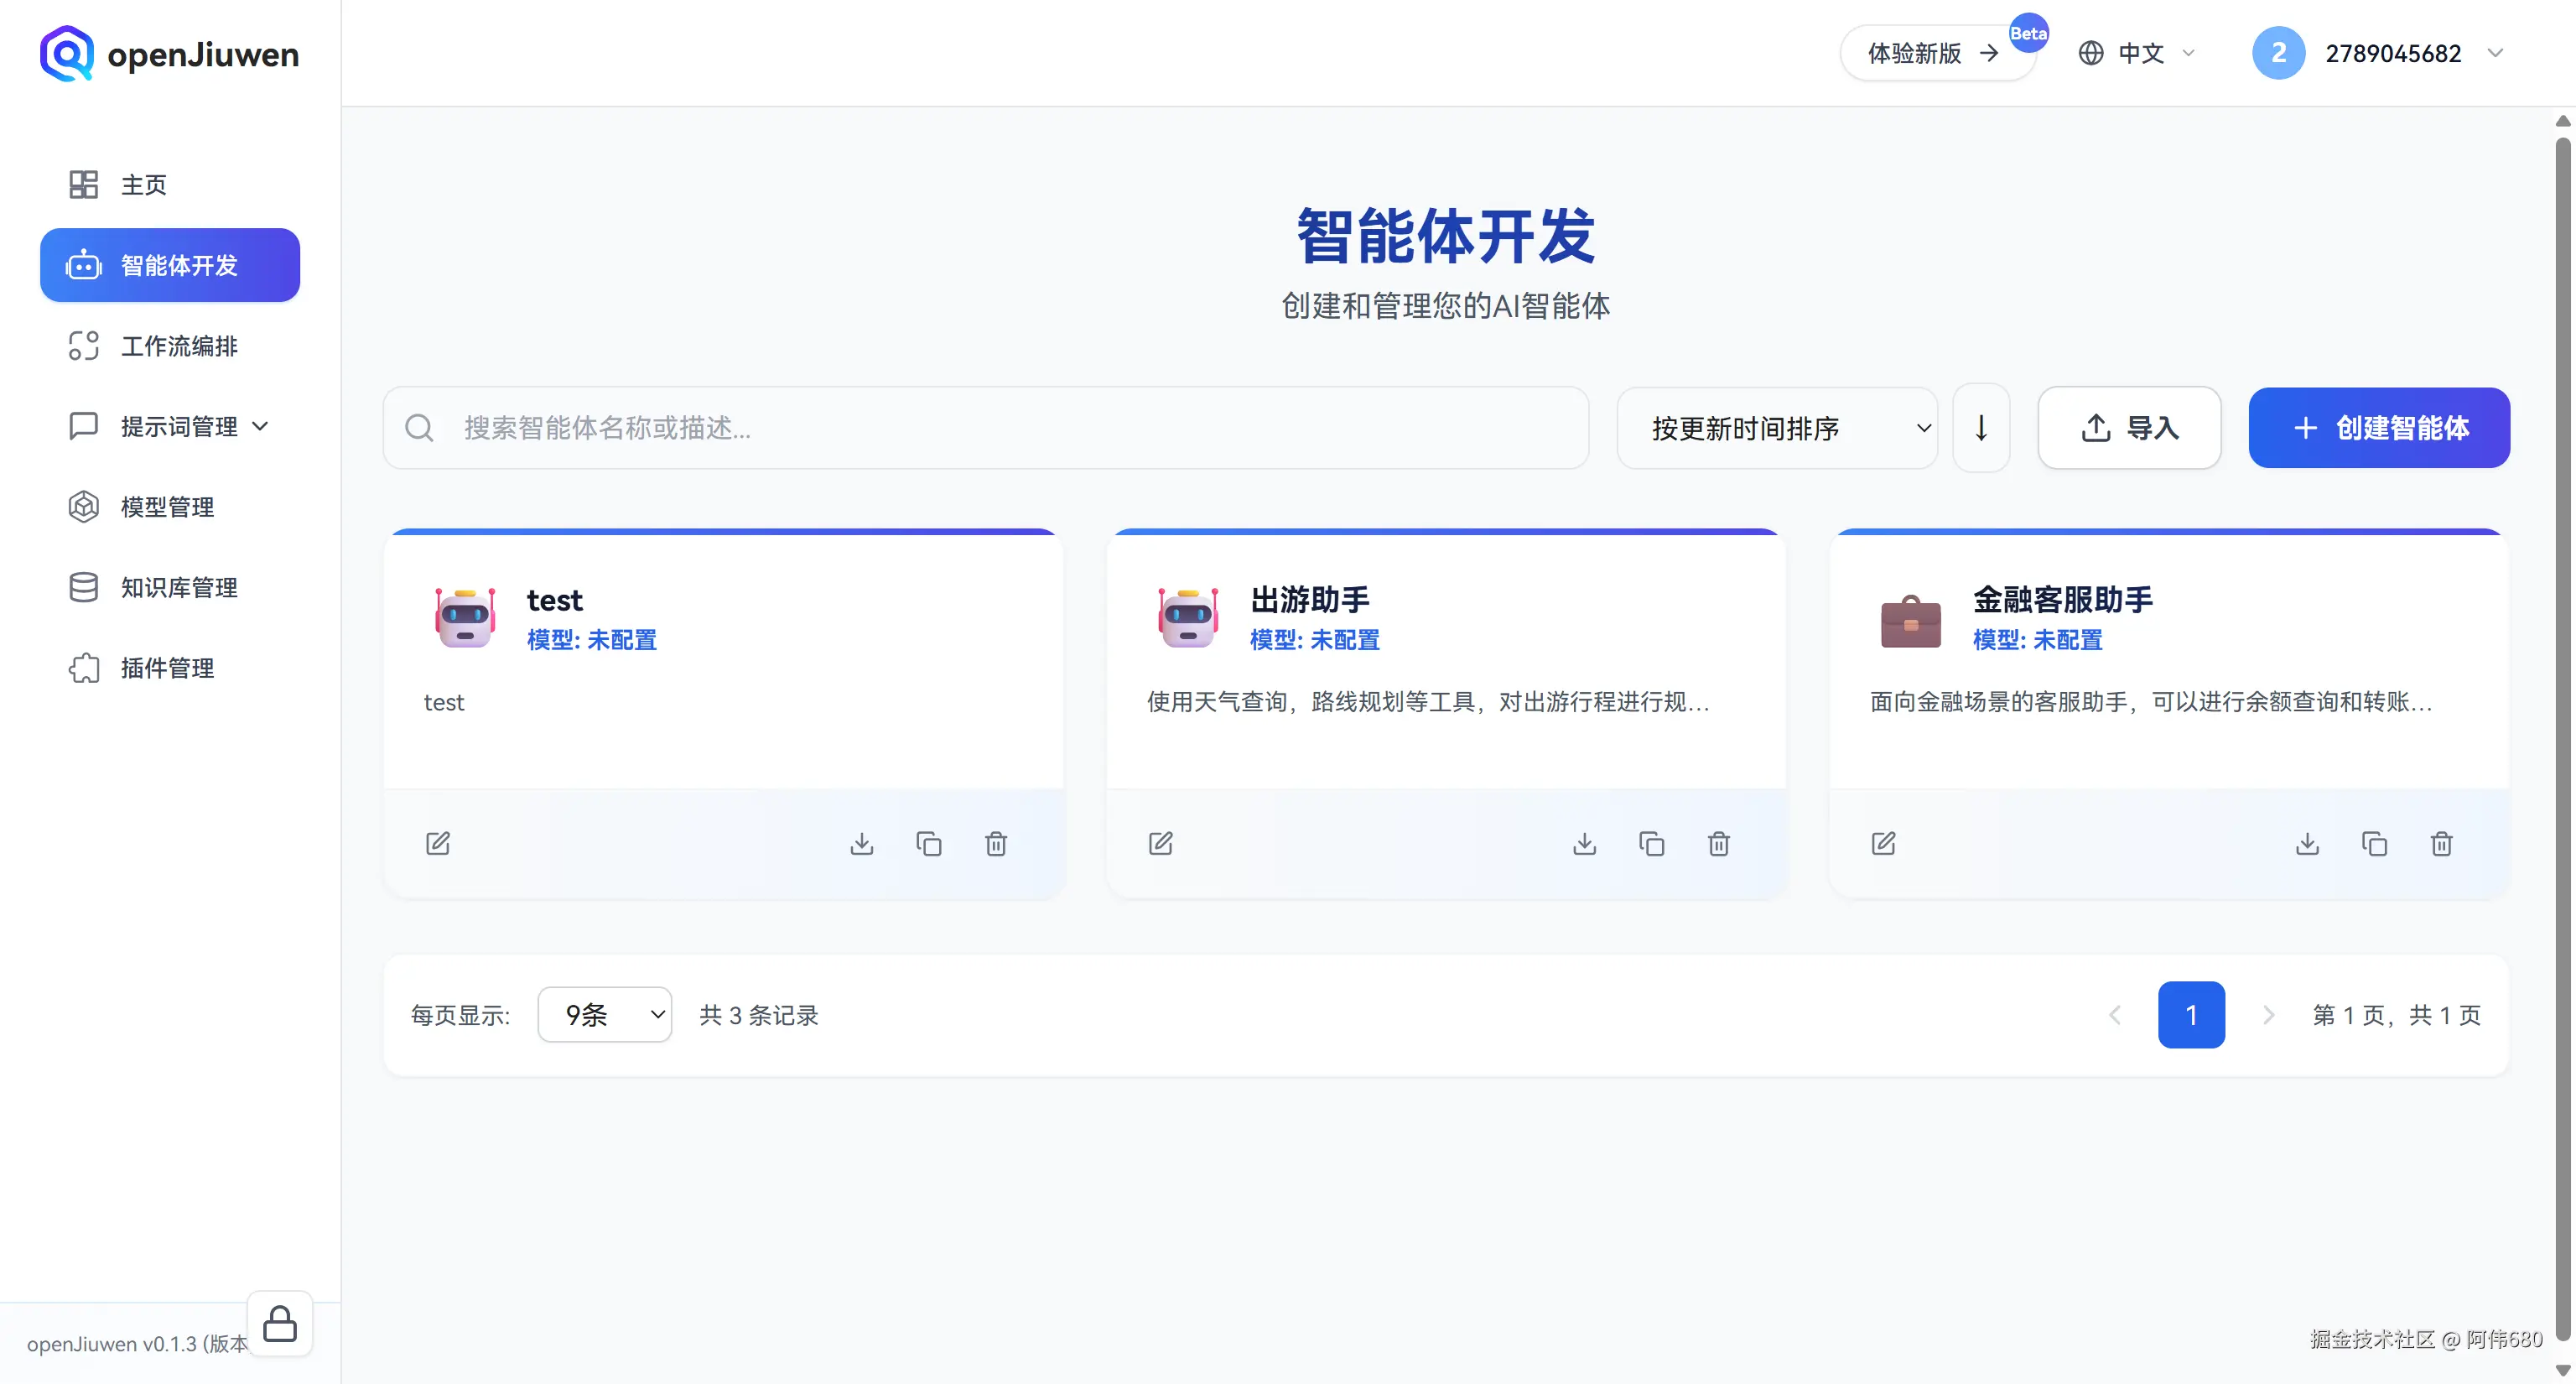Toggle sort direction arrow button
This screenshot has height=1384, width=2576.
(x=1980, y=428)
